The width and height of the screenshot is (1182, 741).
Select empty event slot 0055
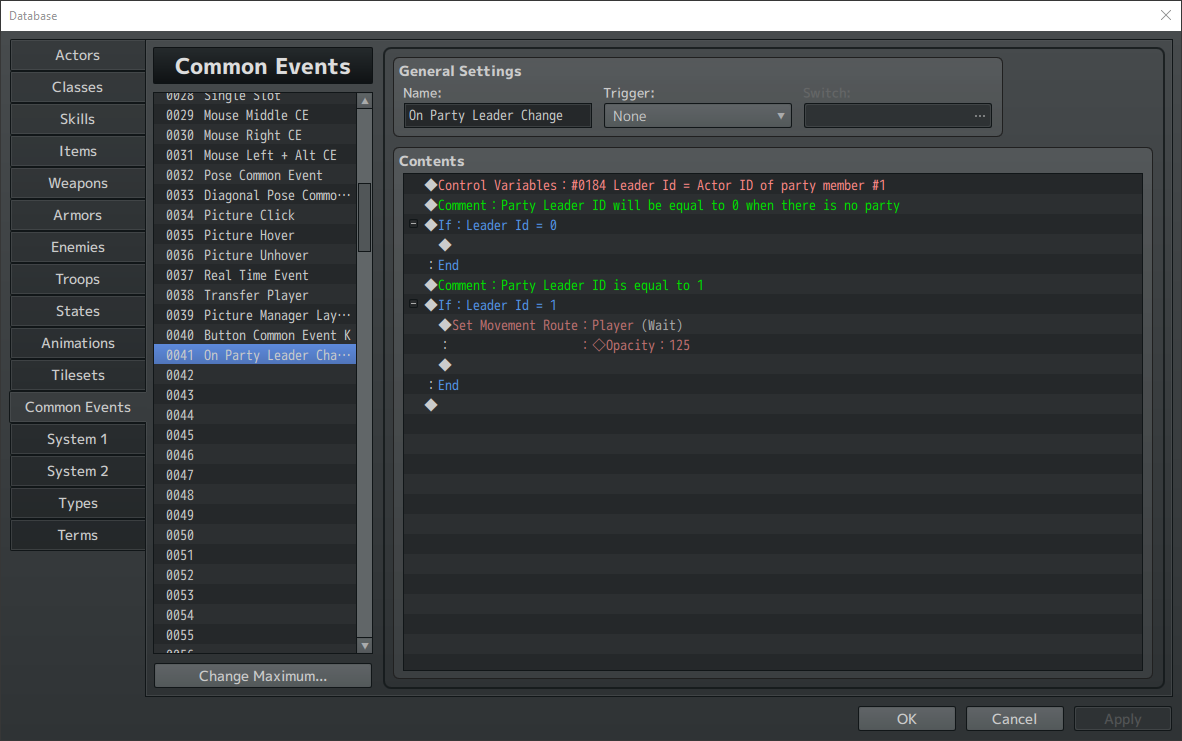point(255,635)
